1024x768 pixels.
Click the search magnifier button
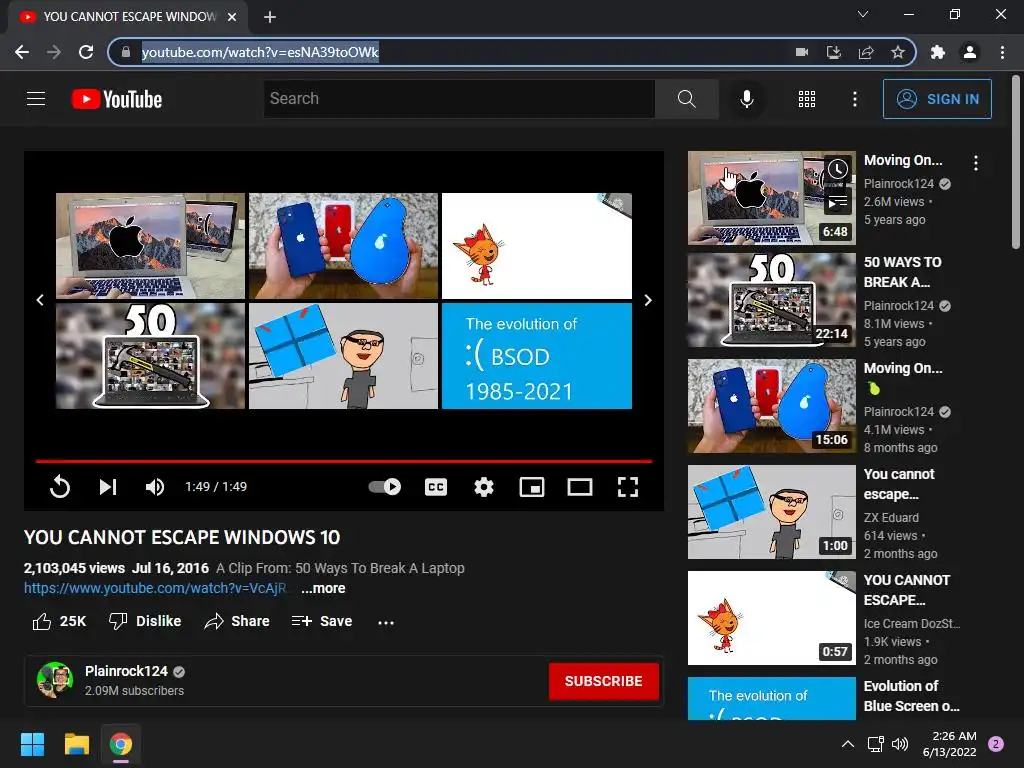tap(686, 99)
